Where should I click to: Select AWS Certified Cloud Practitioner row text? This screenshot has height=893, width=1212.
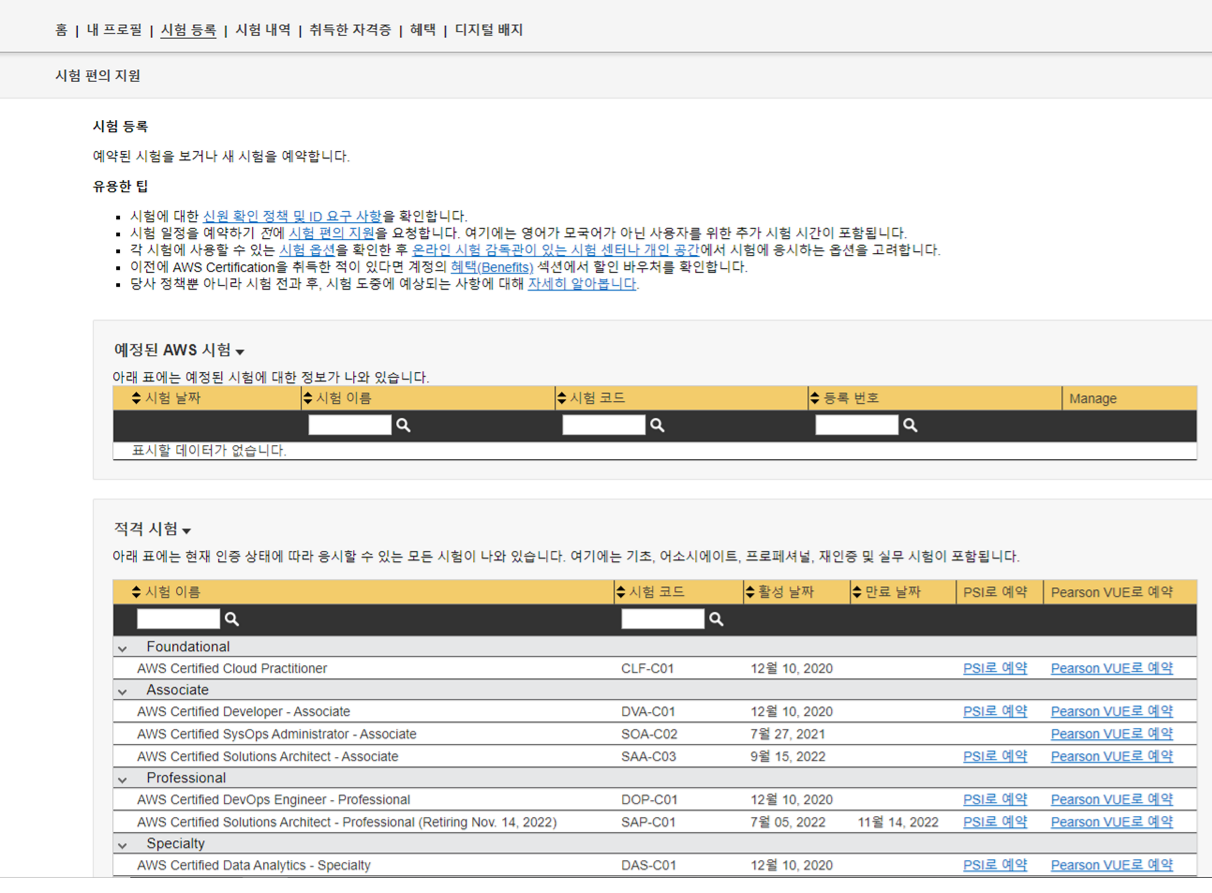pos(232,668)
